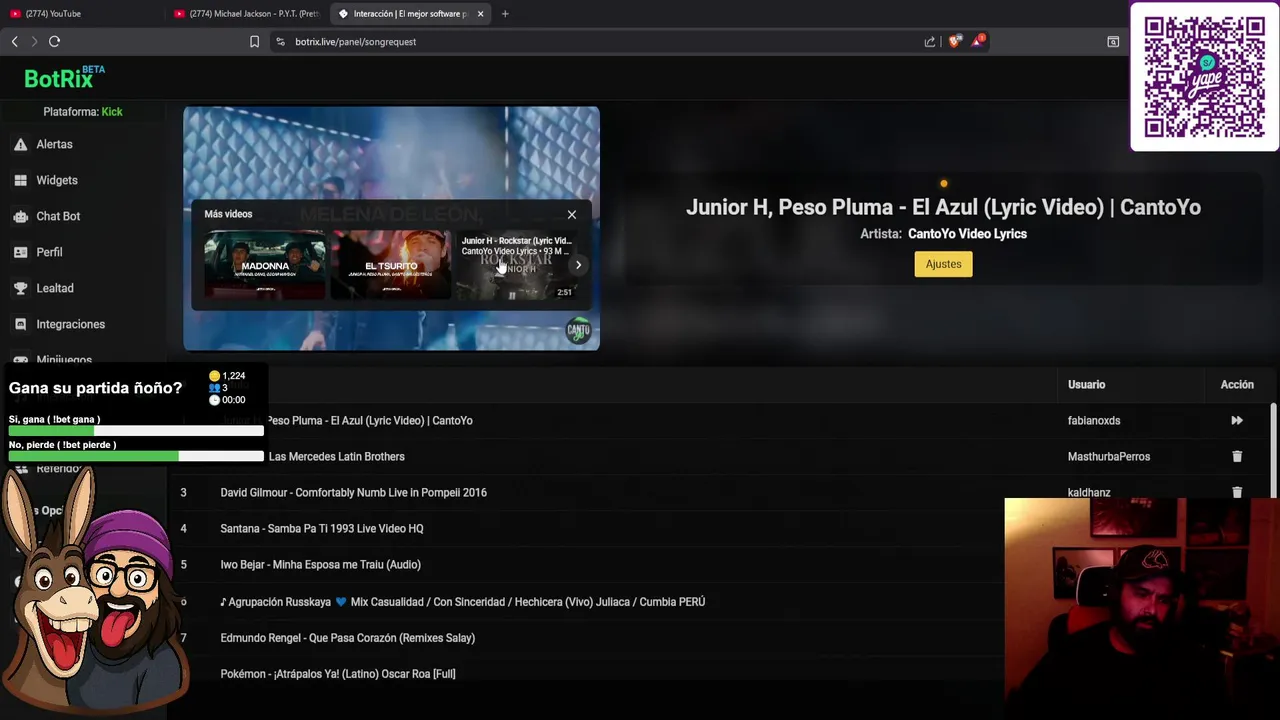
Task: Switch to the Michael Jackson P.Y.T. tab
Action: (246, 14)
